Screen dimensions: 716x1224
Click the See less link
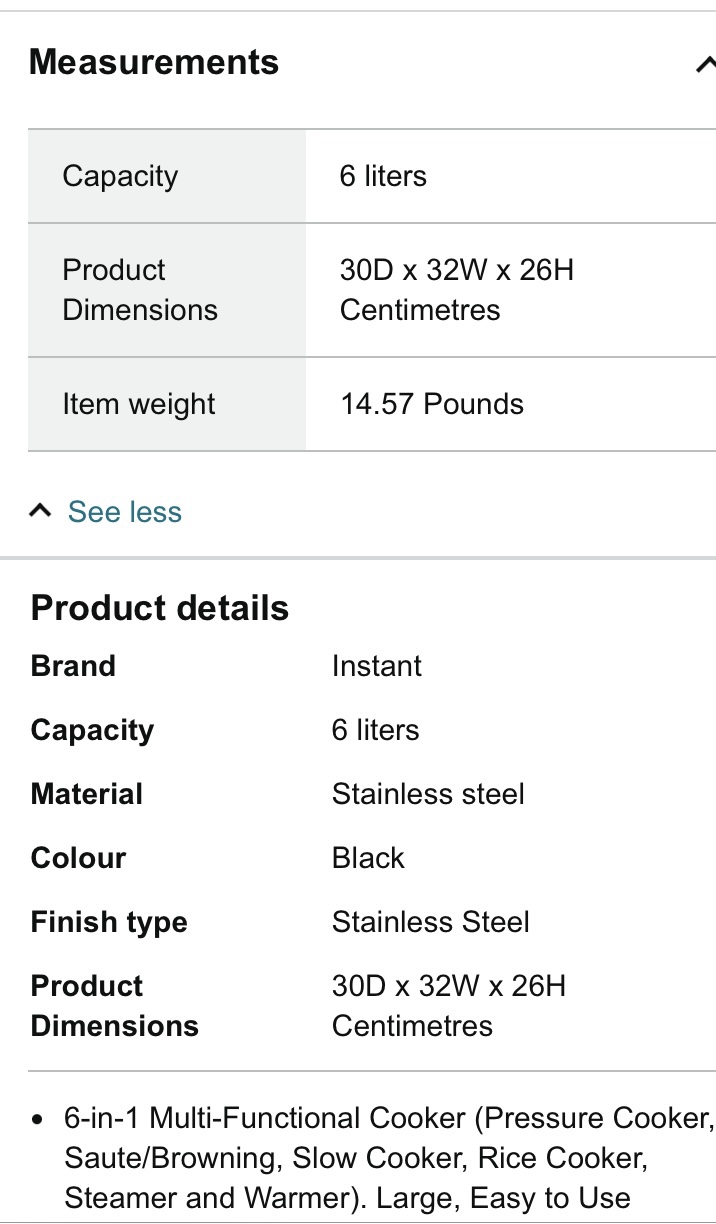pyautogui.click(x=125, y=512)
